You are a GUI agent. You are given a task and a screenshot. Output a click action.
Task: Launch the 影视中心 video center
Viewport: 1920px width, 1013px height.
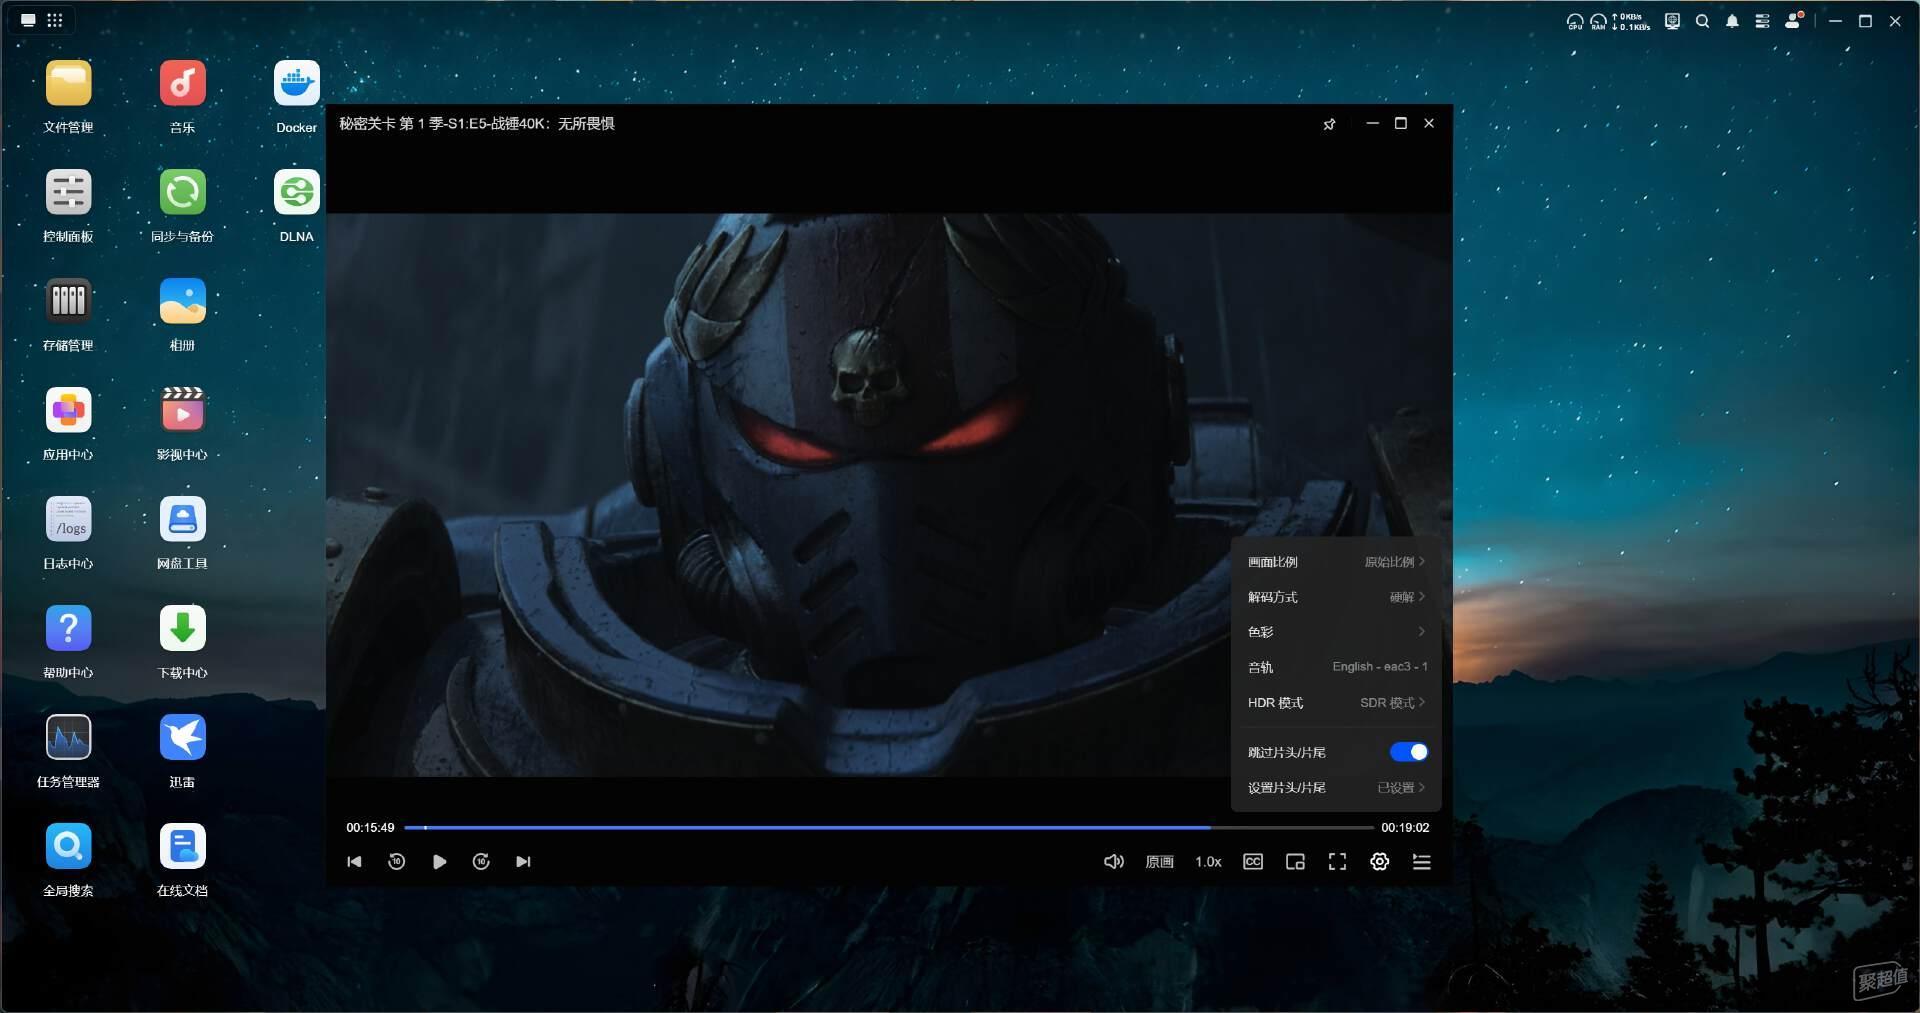182,410
